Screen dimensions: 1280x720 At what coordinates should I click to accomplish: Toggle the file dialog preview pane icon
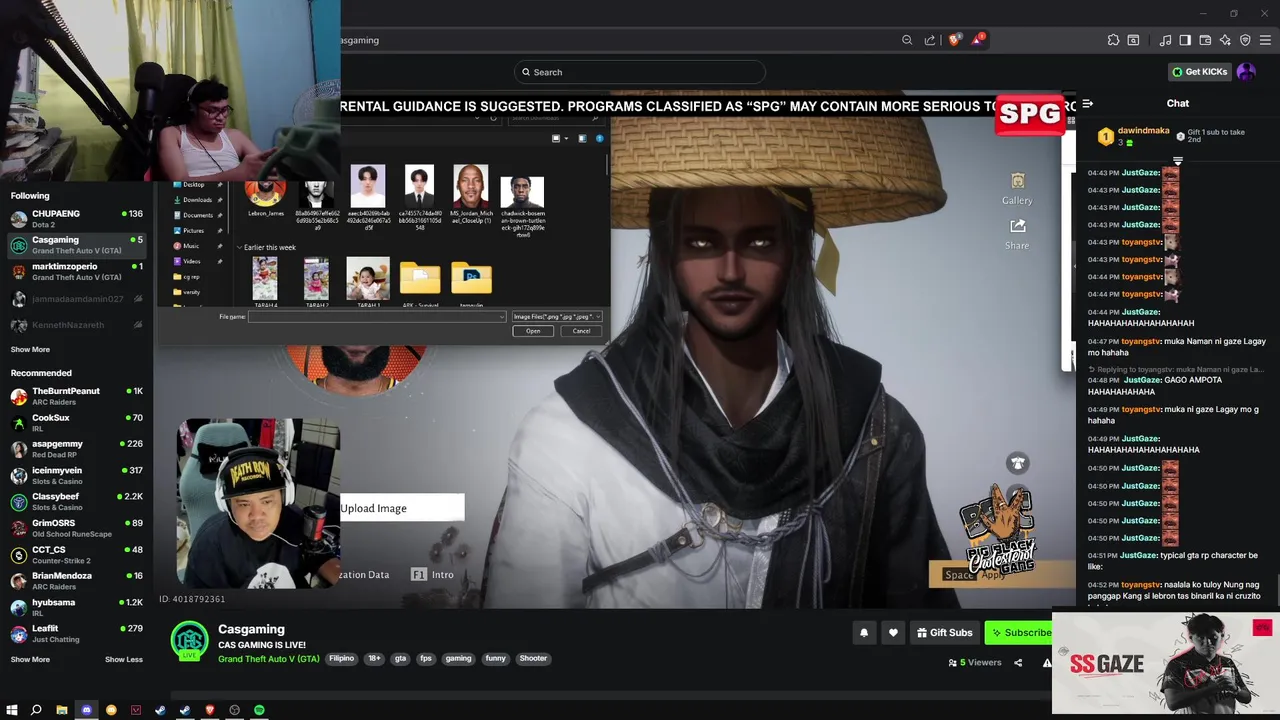[x=584, y=139]
